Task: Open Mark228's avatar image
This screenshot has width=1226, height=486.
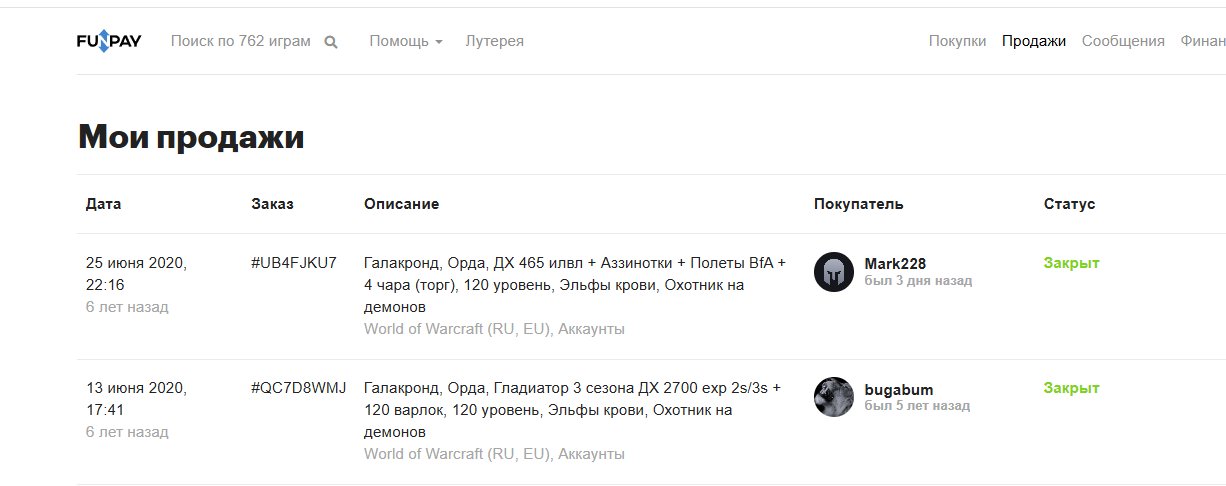Action: pos(833,272)
